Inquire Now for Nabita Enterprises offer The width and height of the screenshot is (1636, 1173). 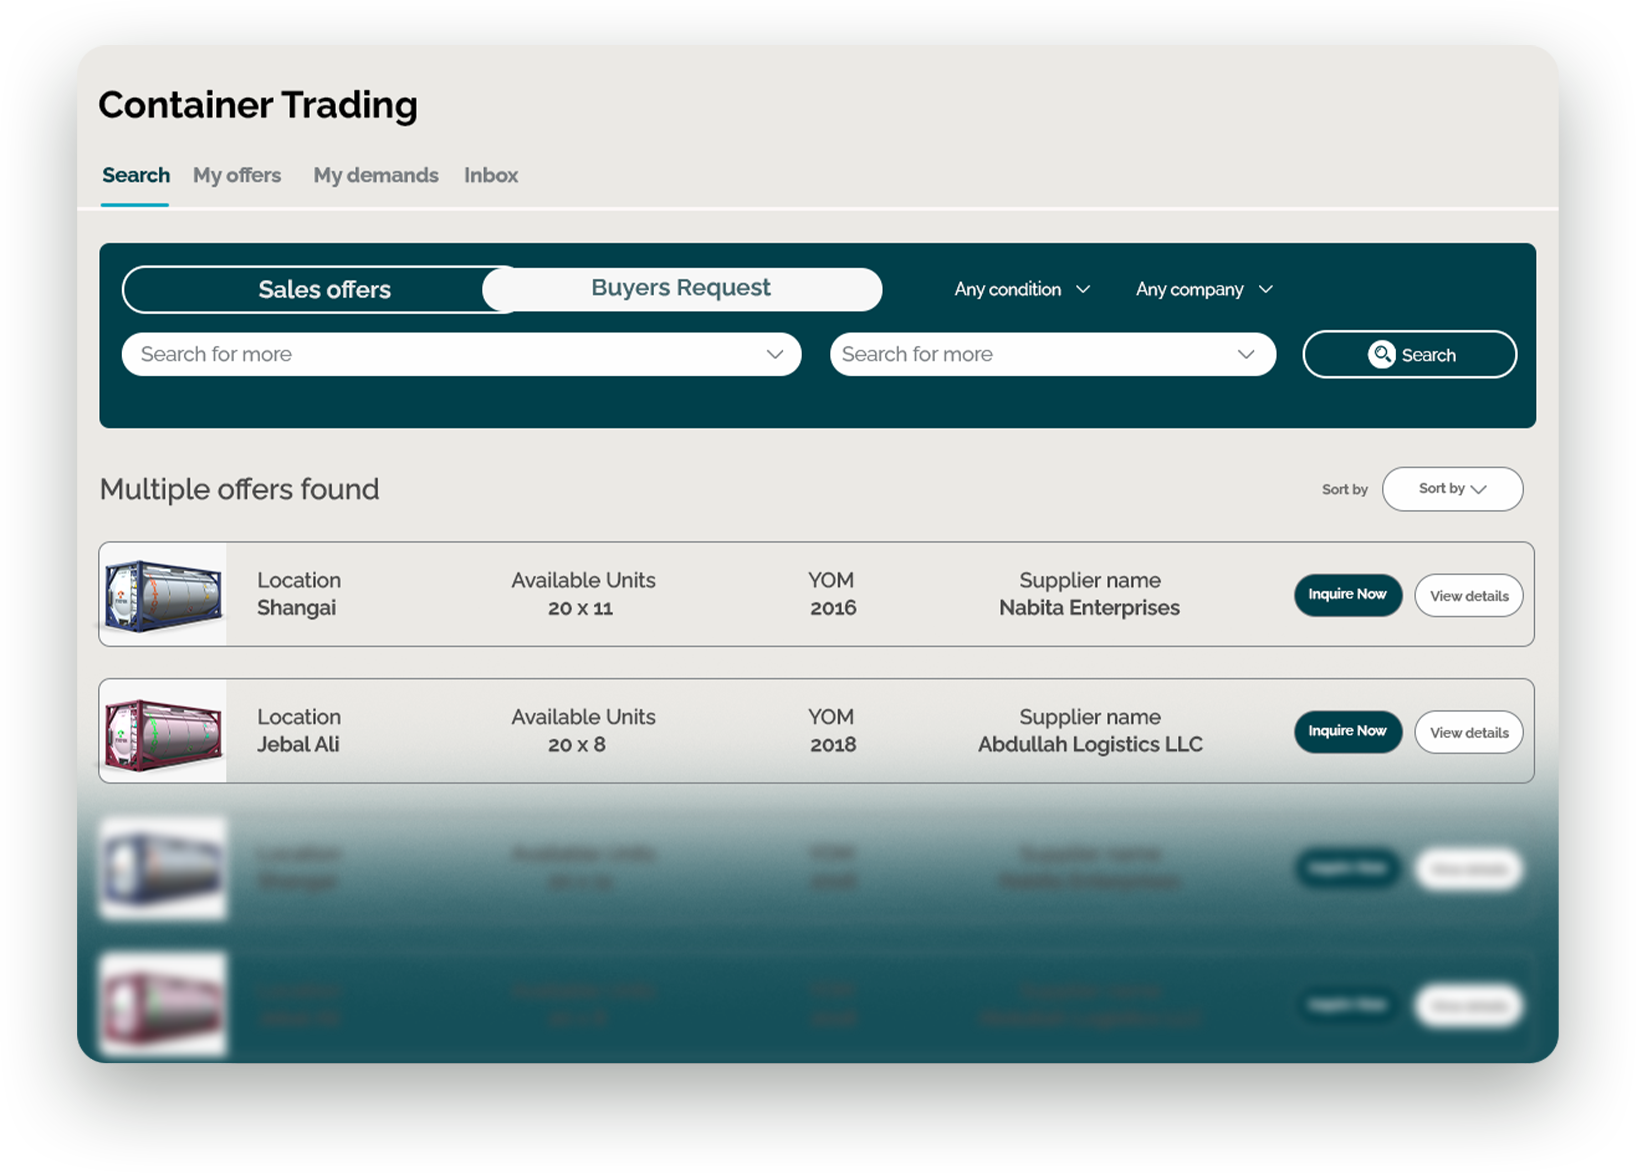pos(1347,595)
